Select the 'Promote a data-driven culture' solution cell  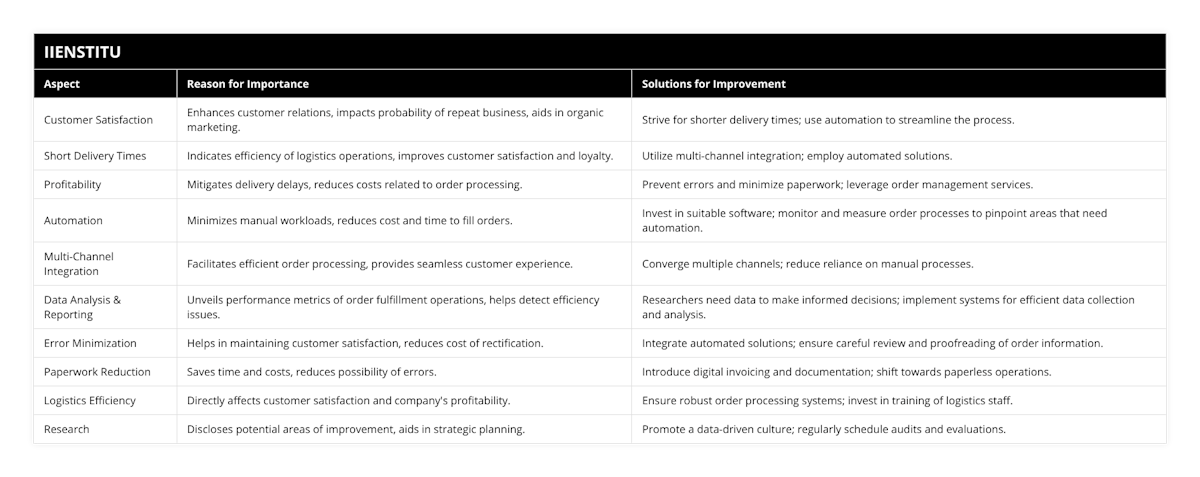point(824,429)
